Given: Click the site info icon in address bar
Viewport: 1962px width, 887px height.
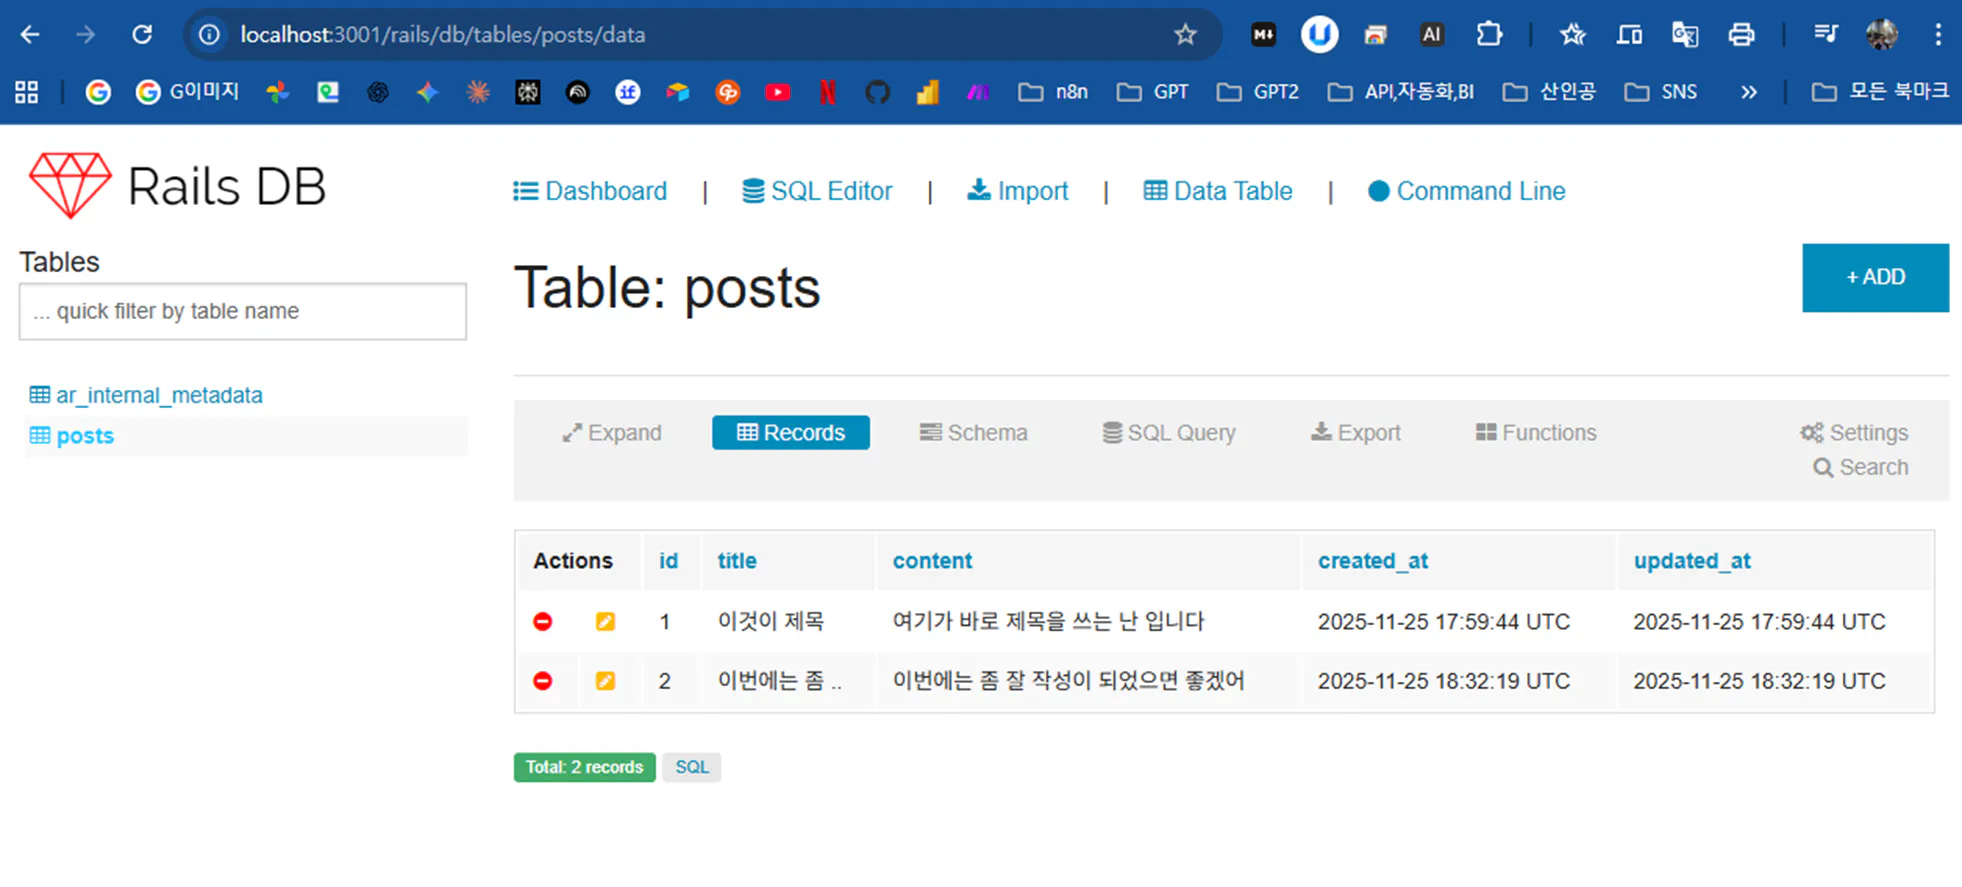Looking at the screenshot, I should 209,35.
